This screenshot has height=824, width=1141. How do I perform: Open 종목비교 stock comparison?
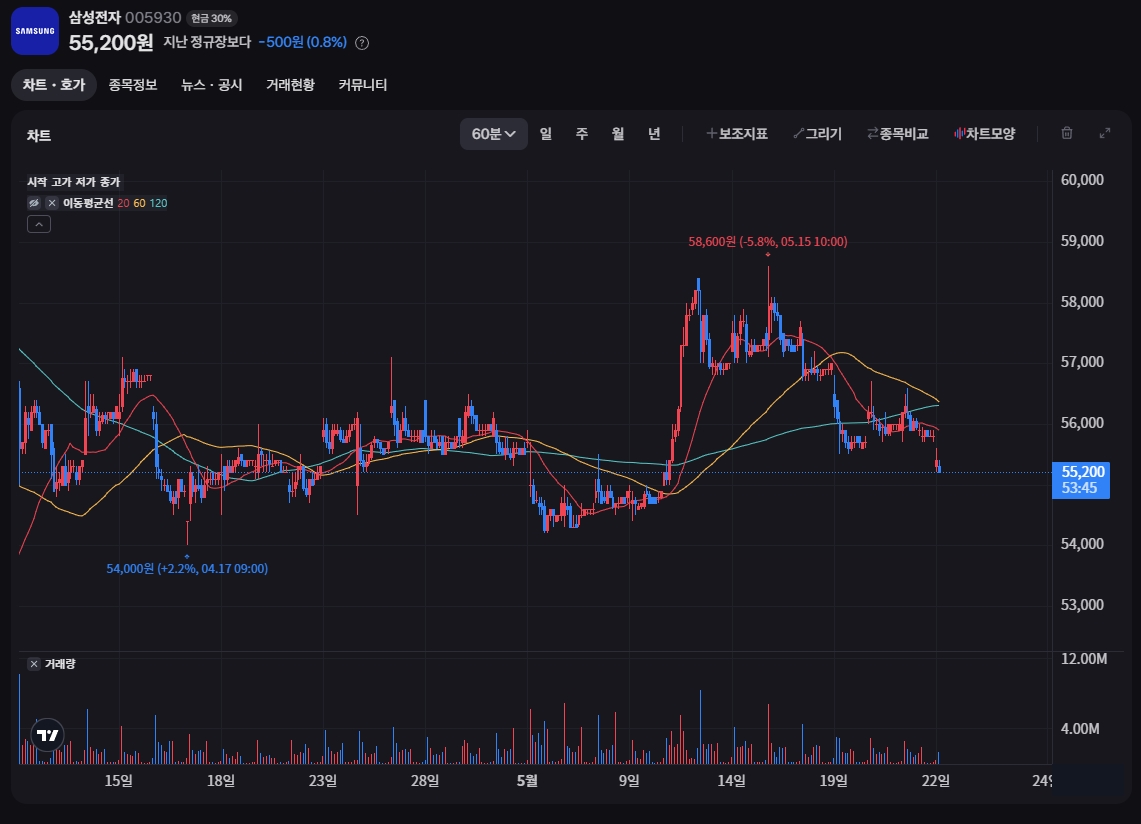tap(898, 134)
